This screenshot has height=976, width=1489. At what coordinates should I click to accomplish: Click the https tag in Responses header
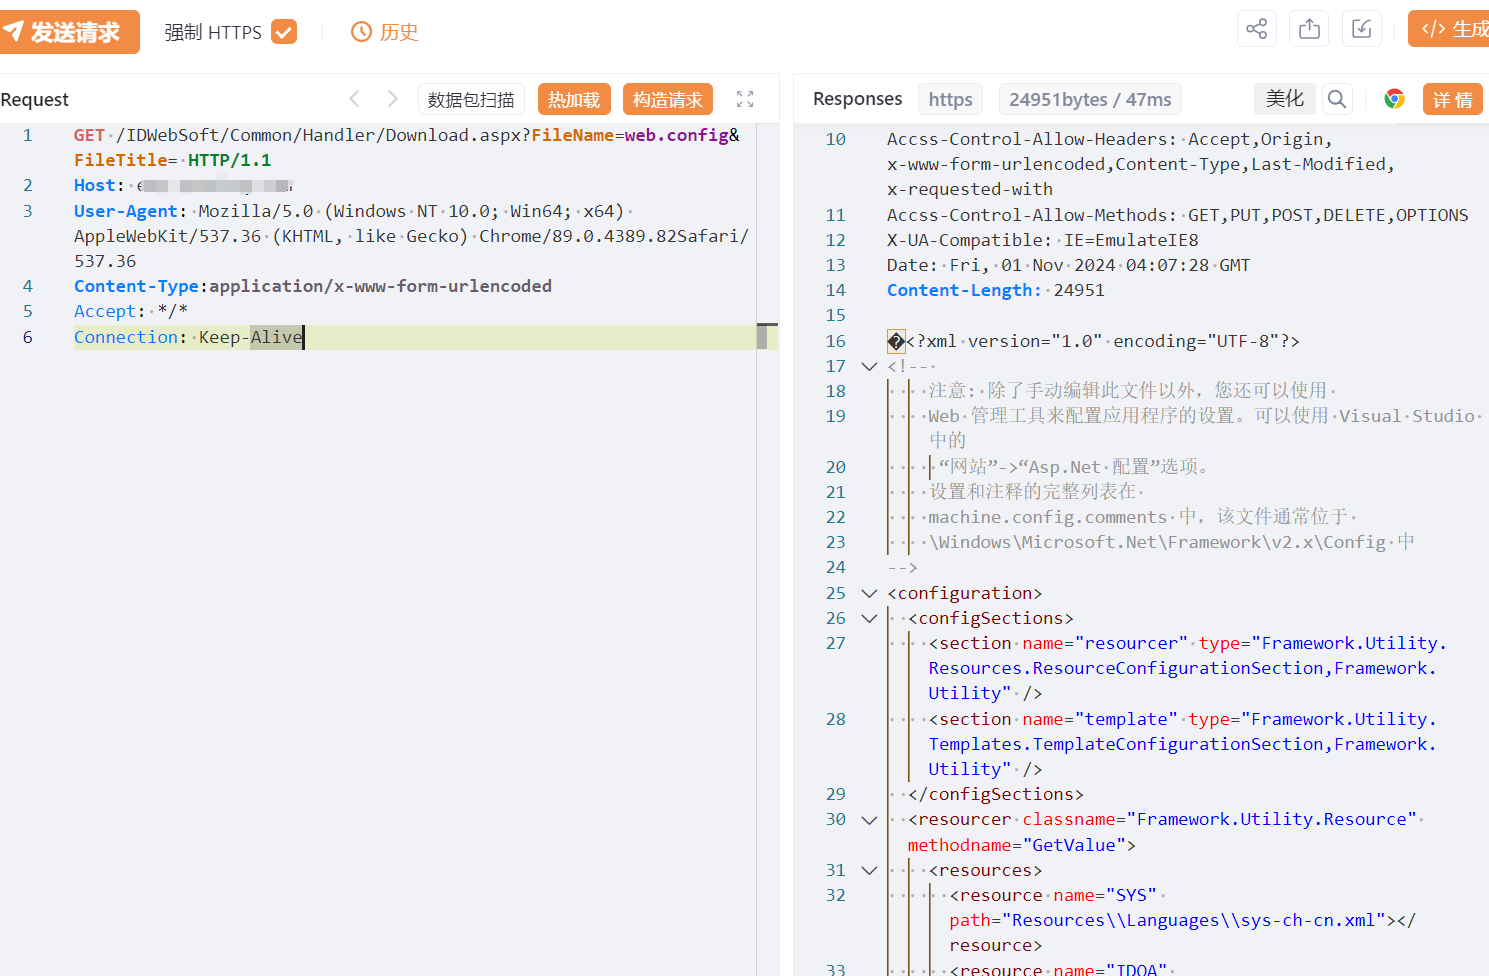(950, 99)
